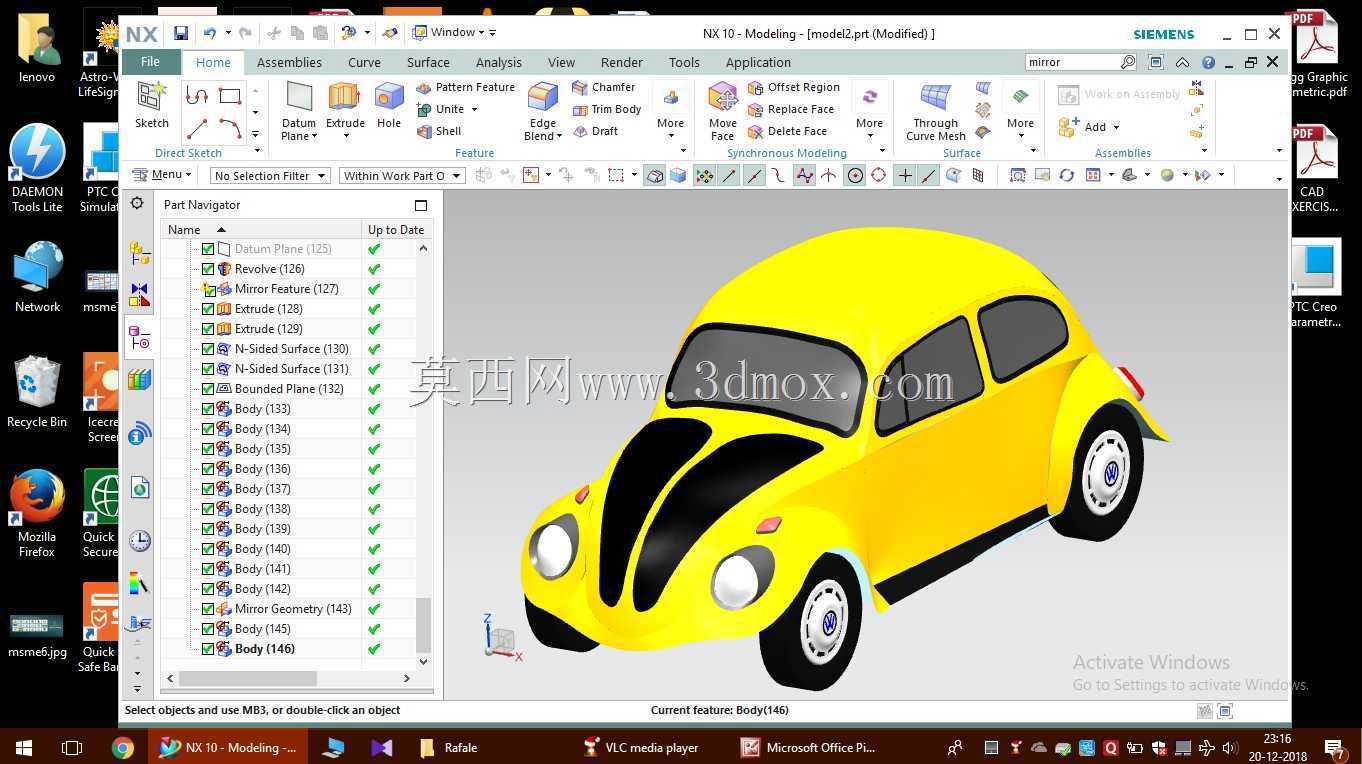Launch the Extrude feature tool
This screenshot has width=1362, height=764.
[x=345, y=106]
